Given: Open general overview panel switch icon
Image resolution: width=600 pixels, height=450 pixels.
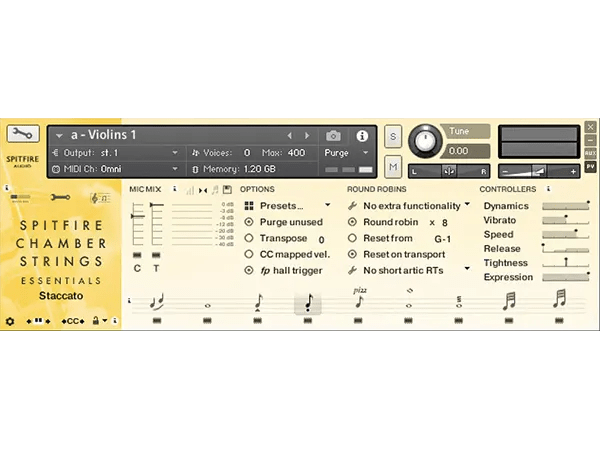Looking at the screenshot, I should pos(20,198).
